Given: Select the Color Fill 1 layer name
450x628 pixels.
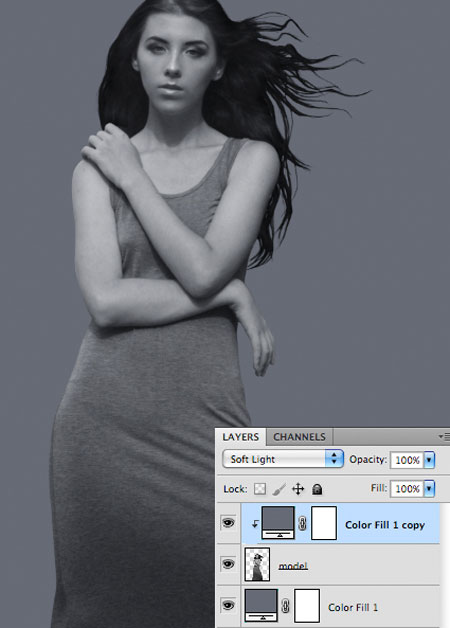Looking at the screenshot, I should pos(353,607).
